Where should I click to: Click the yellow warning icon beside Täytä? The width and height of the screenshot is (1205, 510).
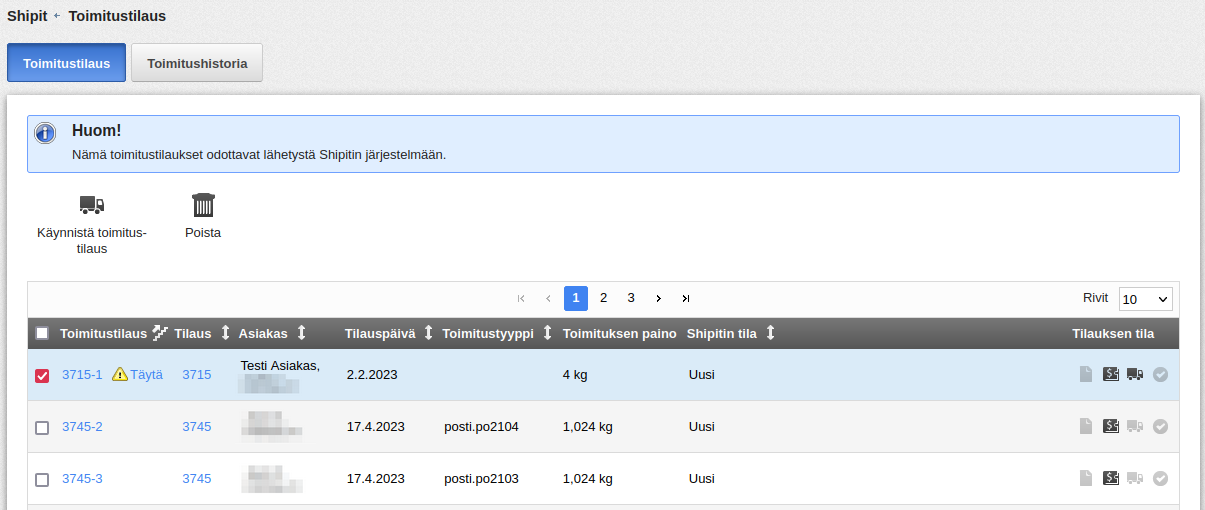pyautogui.click(x=120, y=374)
